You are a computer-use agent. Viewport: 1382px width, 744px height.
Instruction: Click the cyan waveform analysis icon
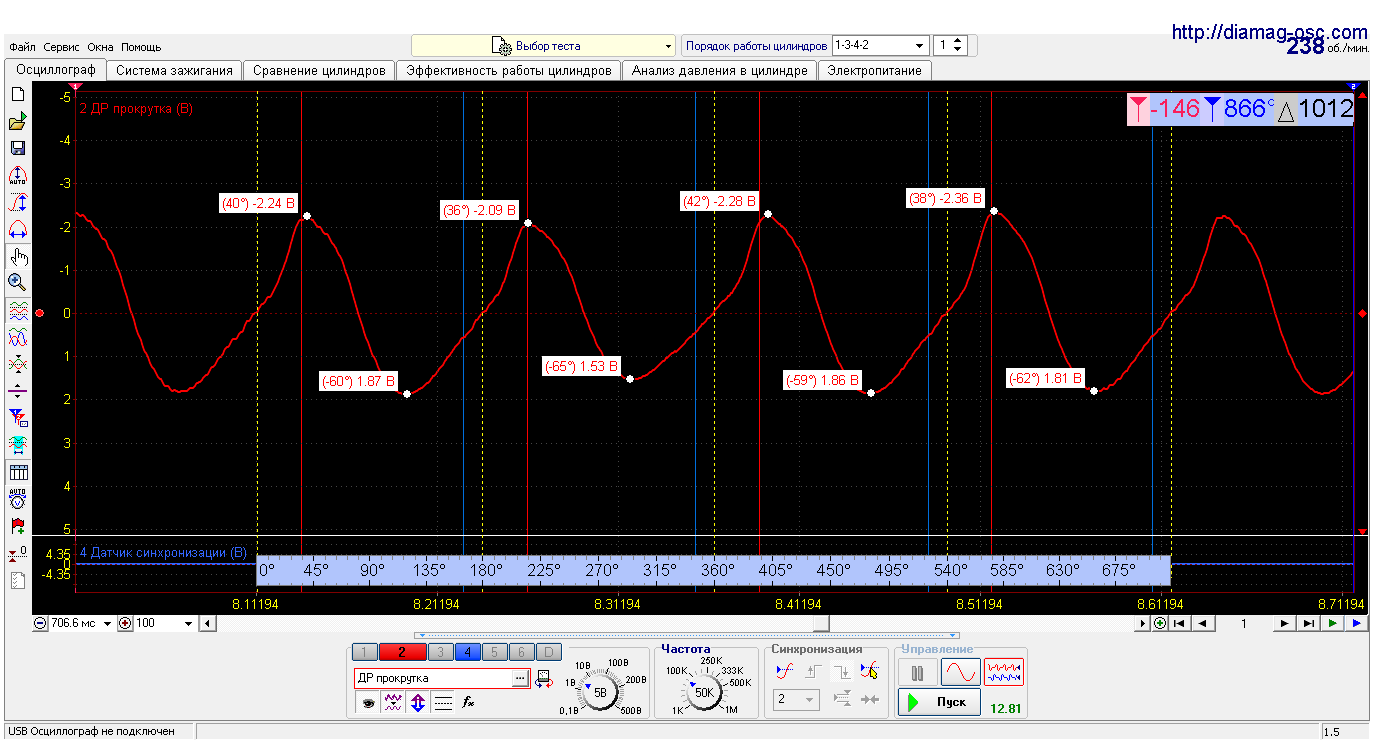[17, 443]
